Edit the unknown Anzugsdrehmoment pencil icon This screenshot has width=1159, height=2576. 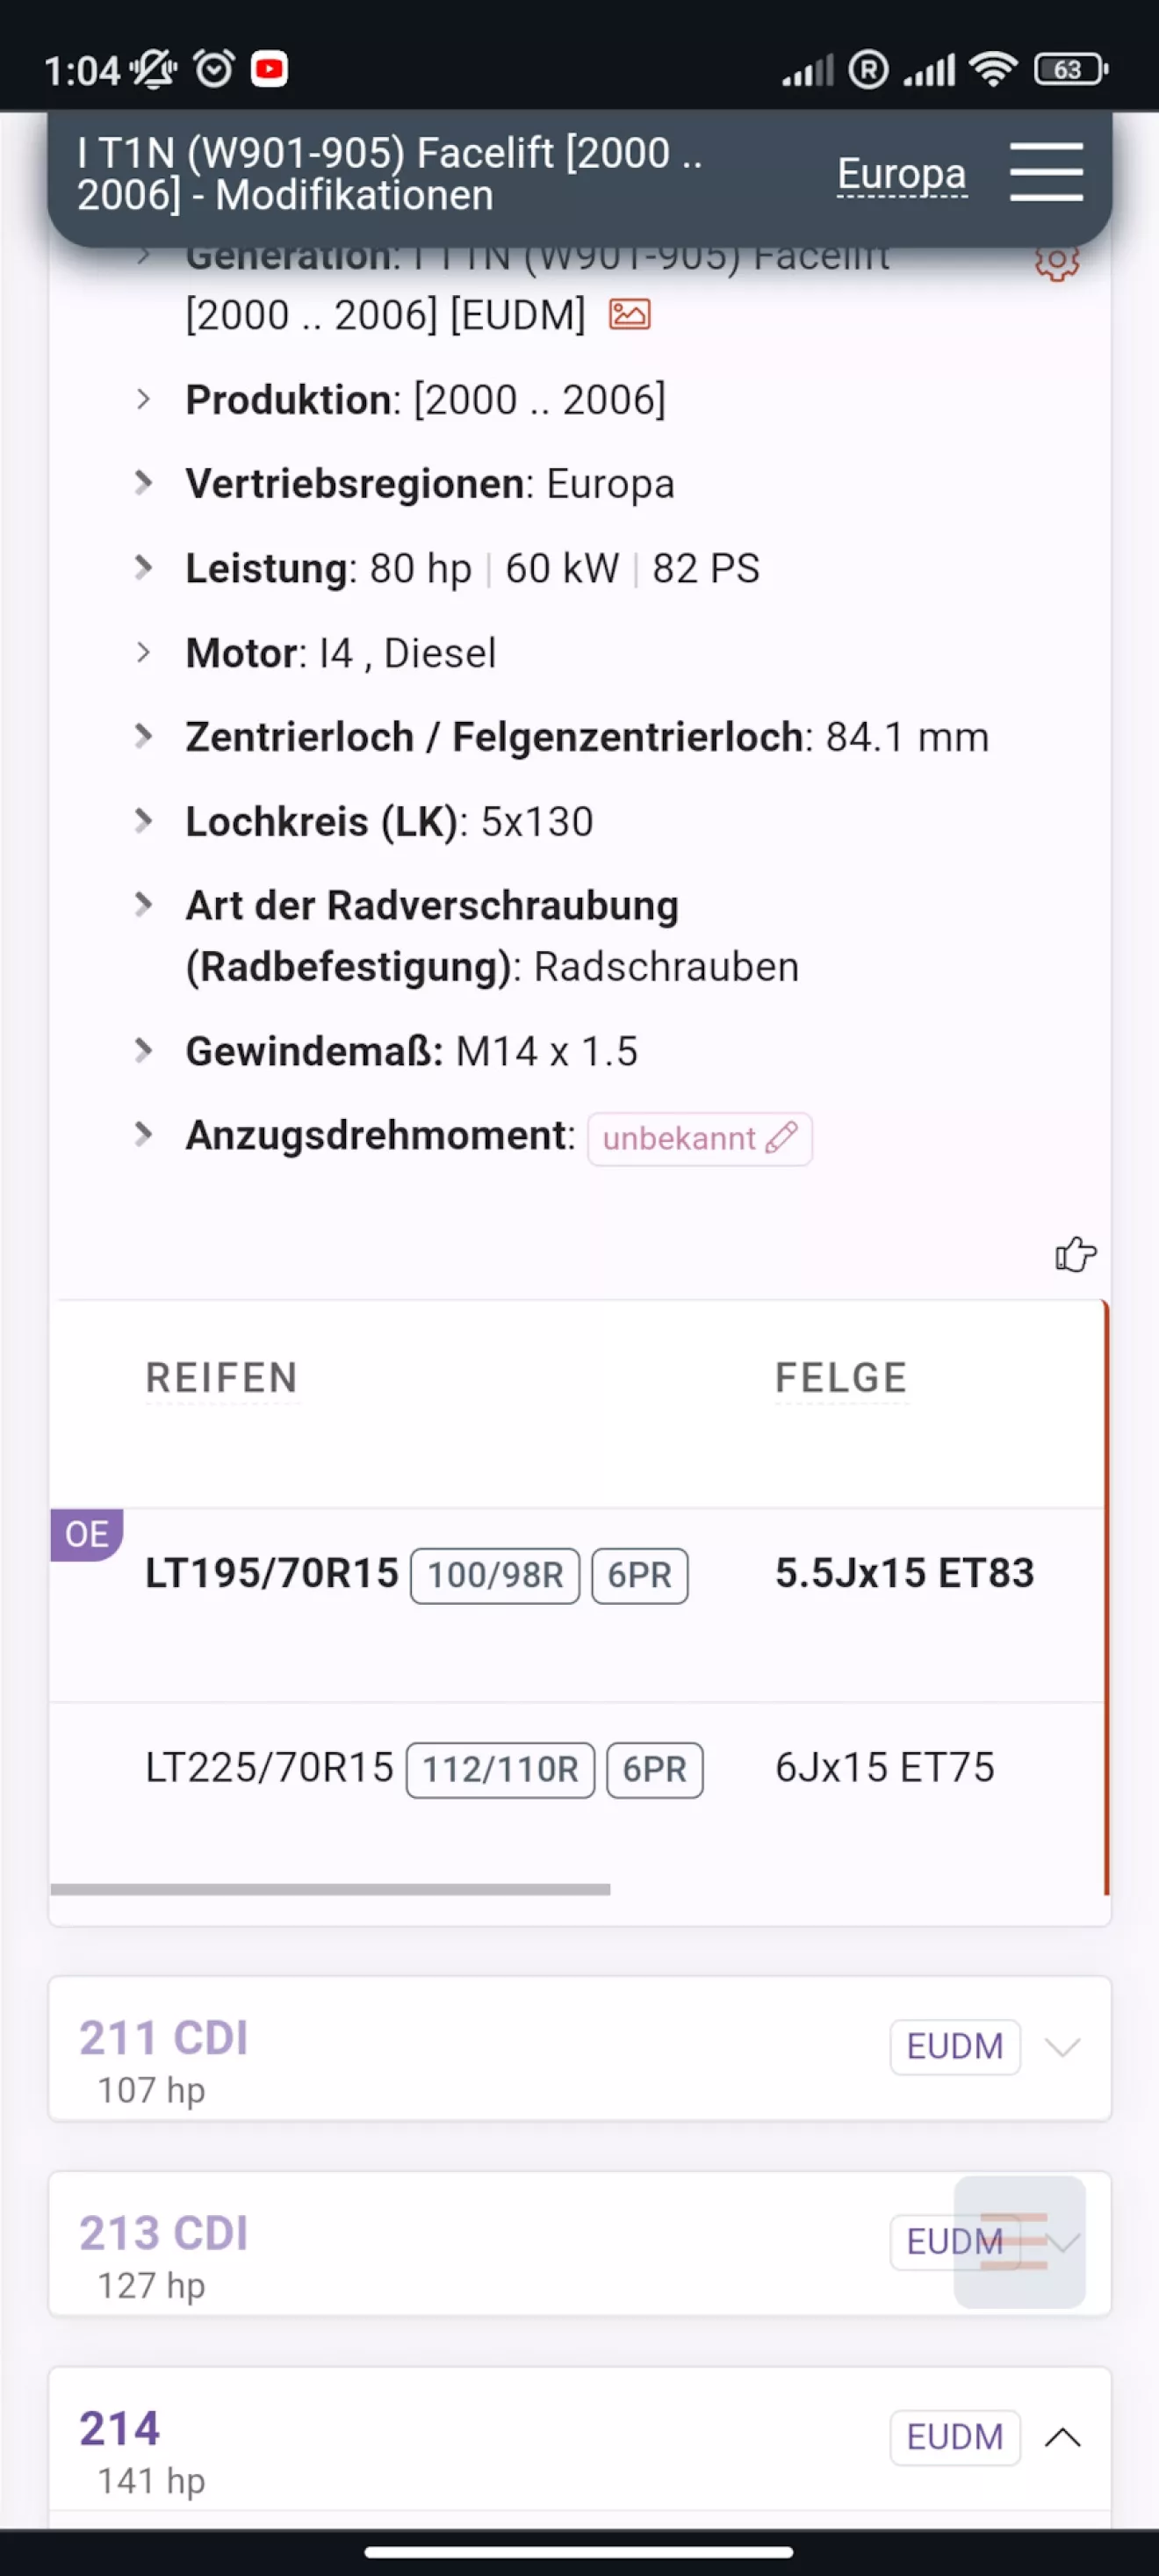coord(782,1138)
